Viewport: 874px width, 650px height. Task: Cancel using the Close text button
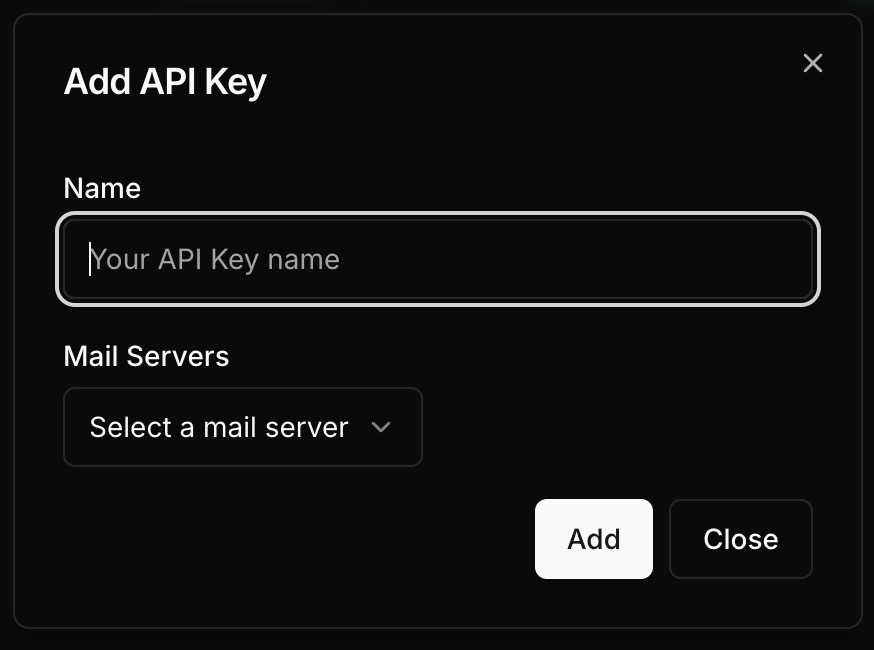coord(740,539)
